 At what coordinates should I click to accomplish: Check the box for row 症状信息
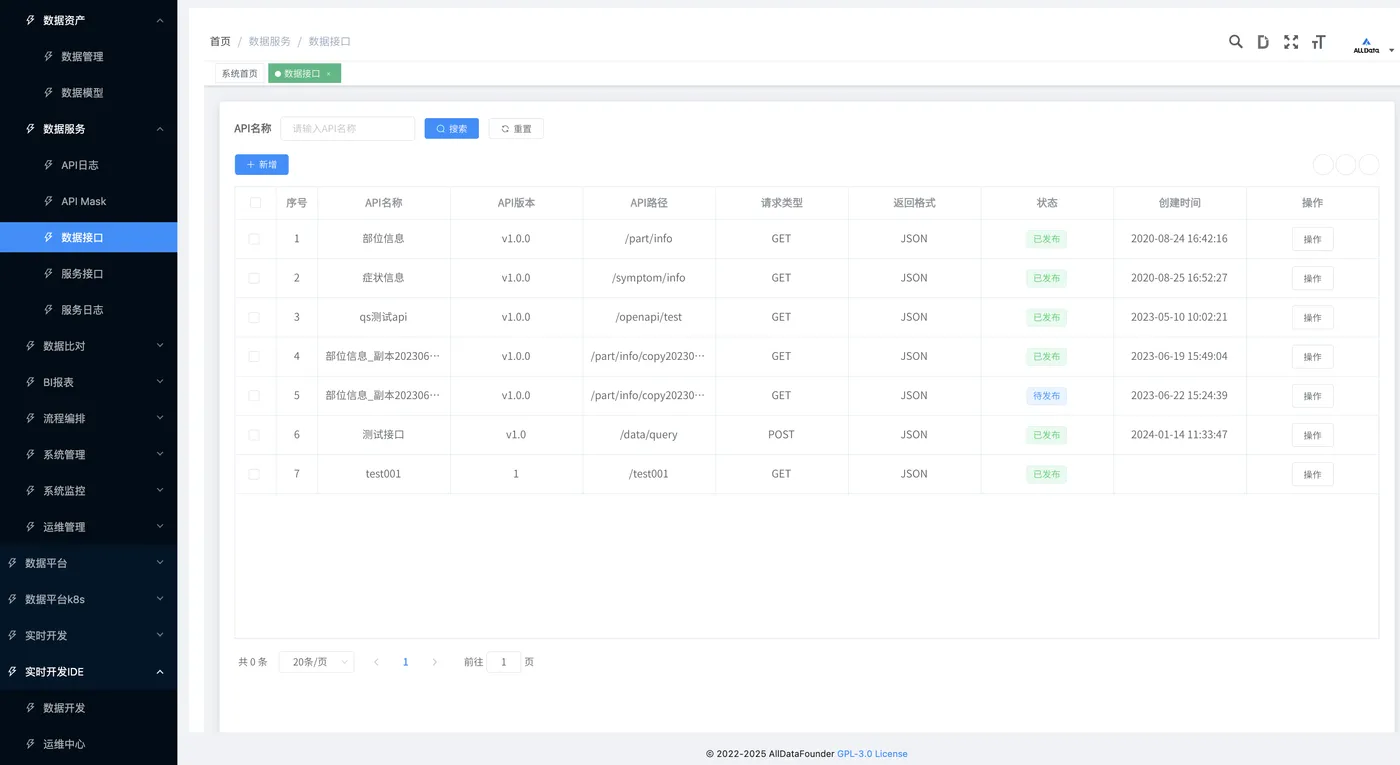click(254, 278)
